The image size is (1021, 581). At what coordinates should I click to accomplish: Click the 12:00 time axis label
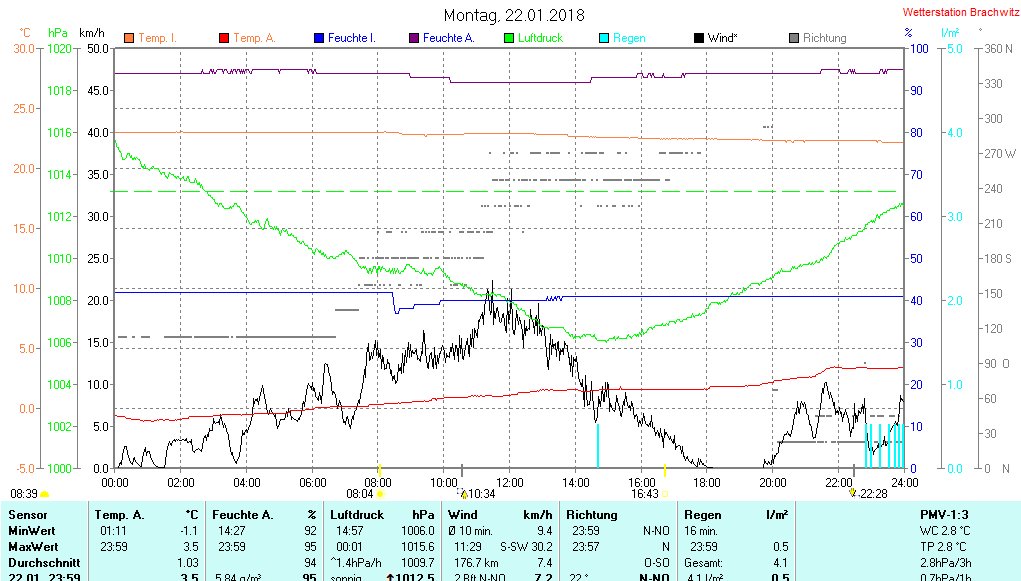[x=509, y=482]
